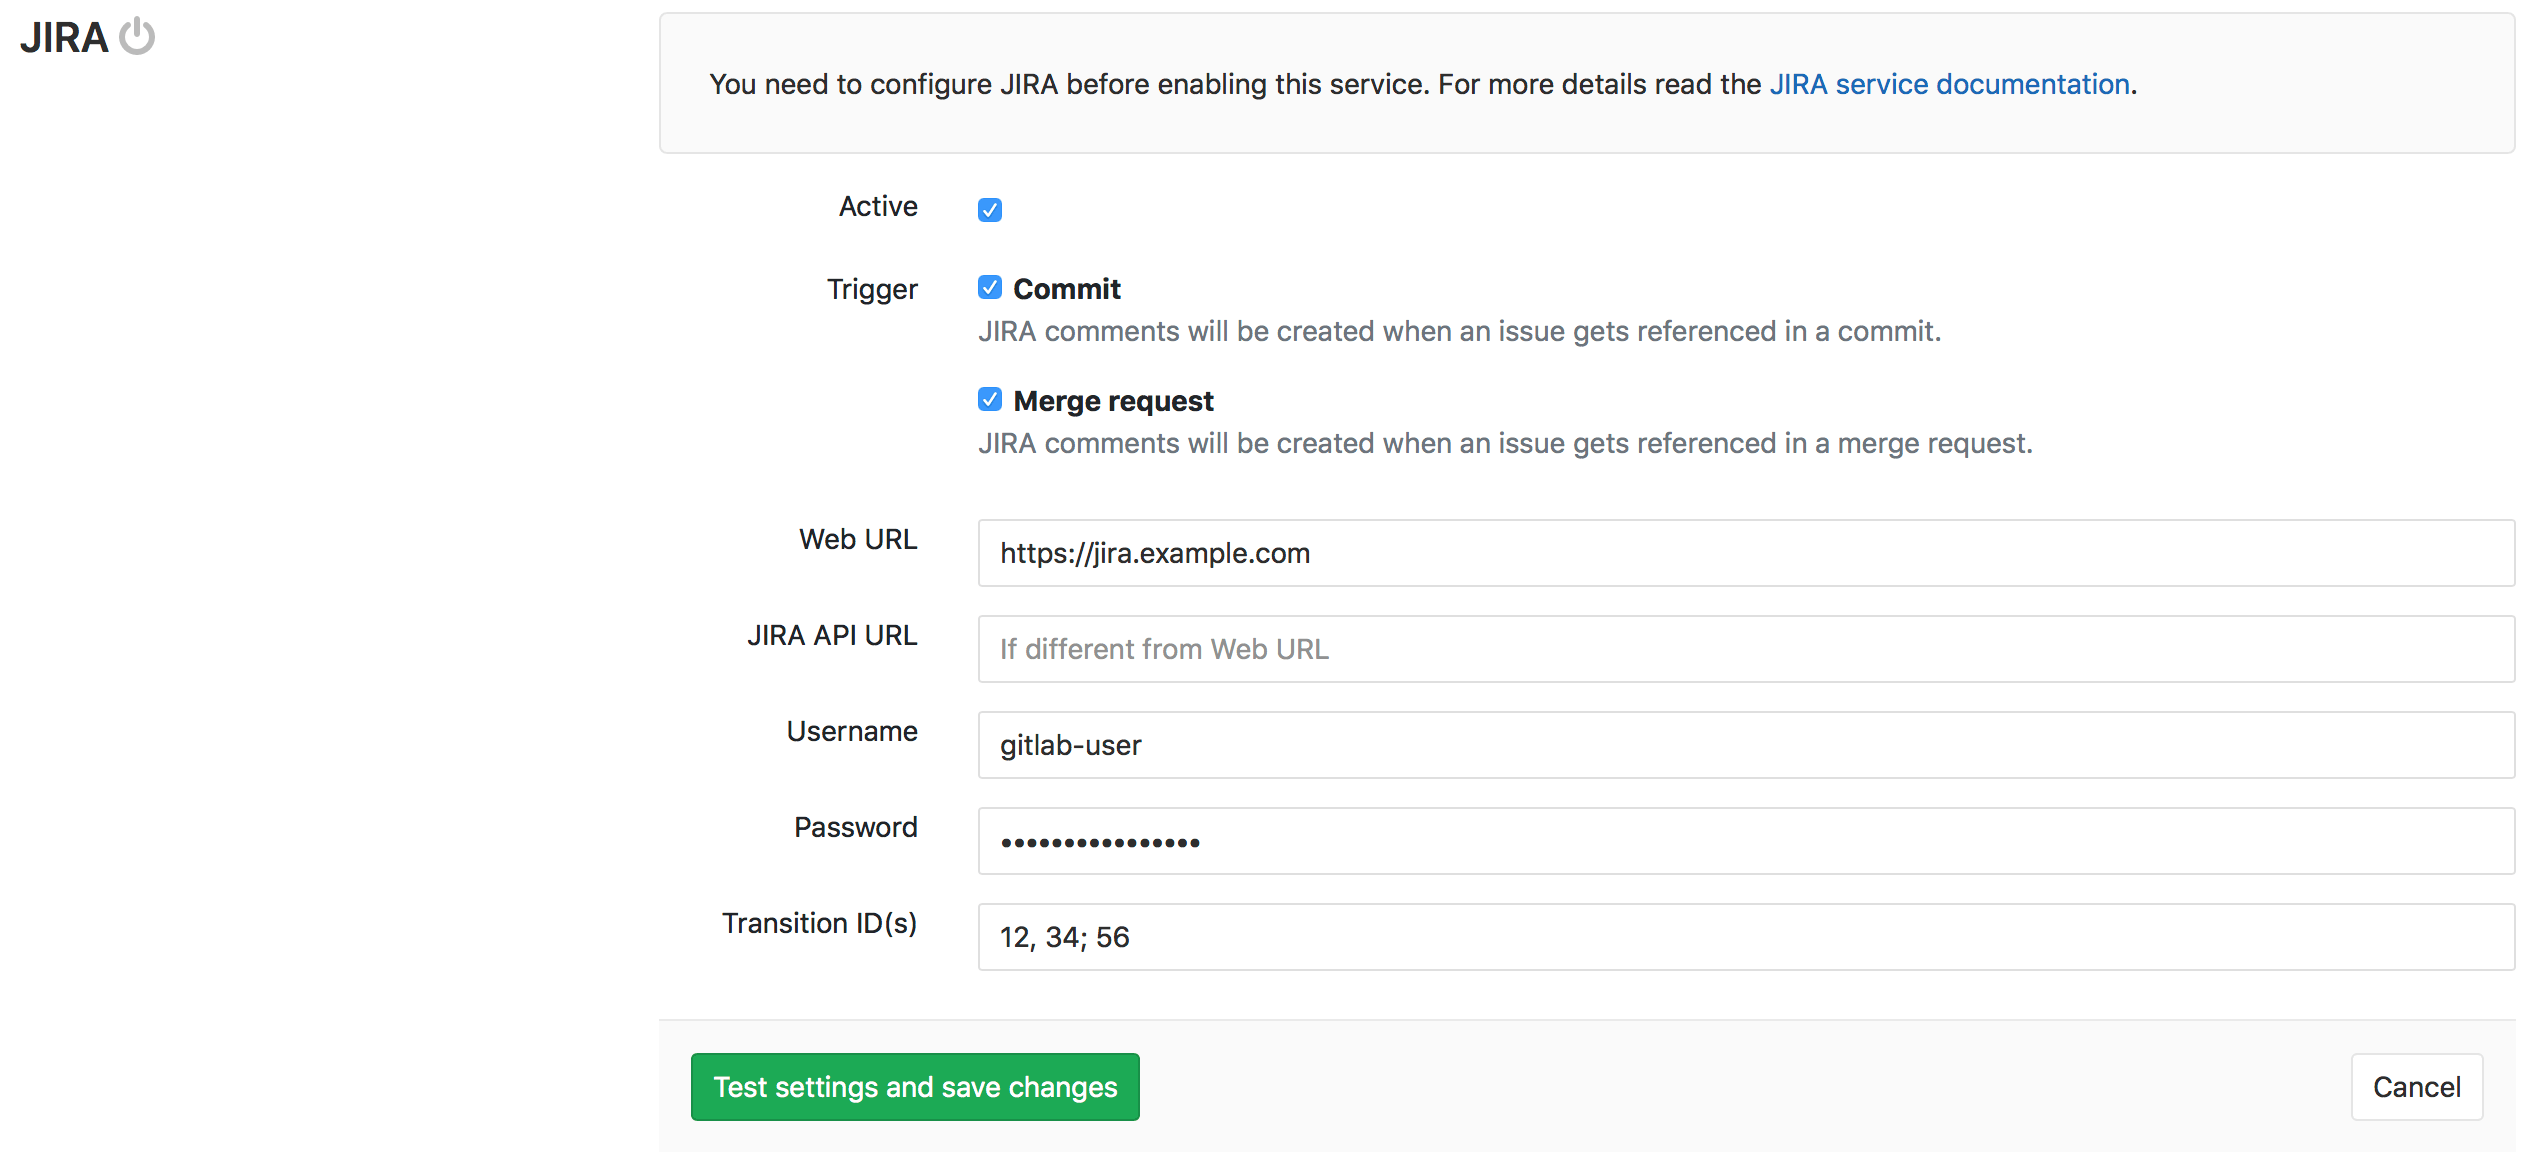
Task: Enable the Active checkbox
Action: 989,209
